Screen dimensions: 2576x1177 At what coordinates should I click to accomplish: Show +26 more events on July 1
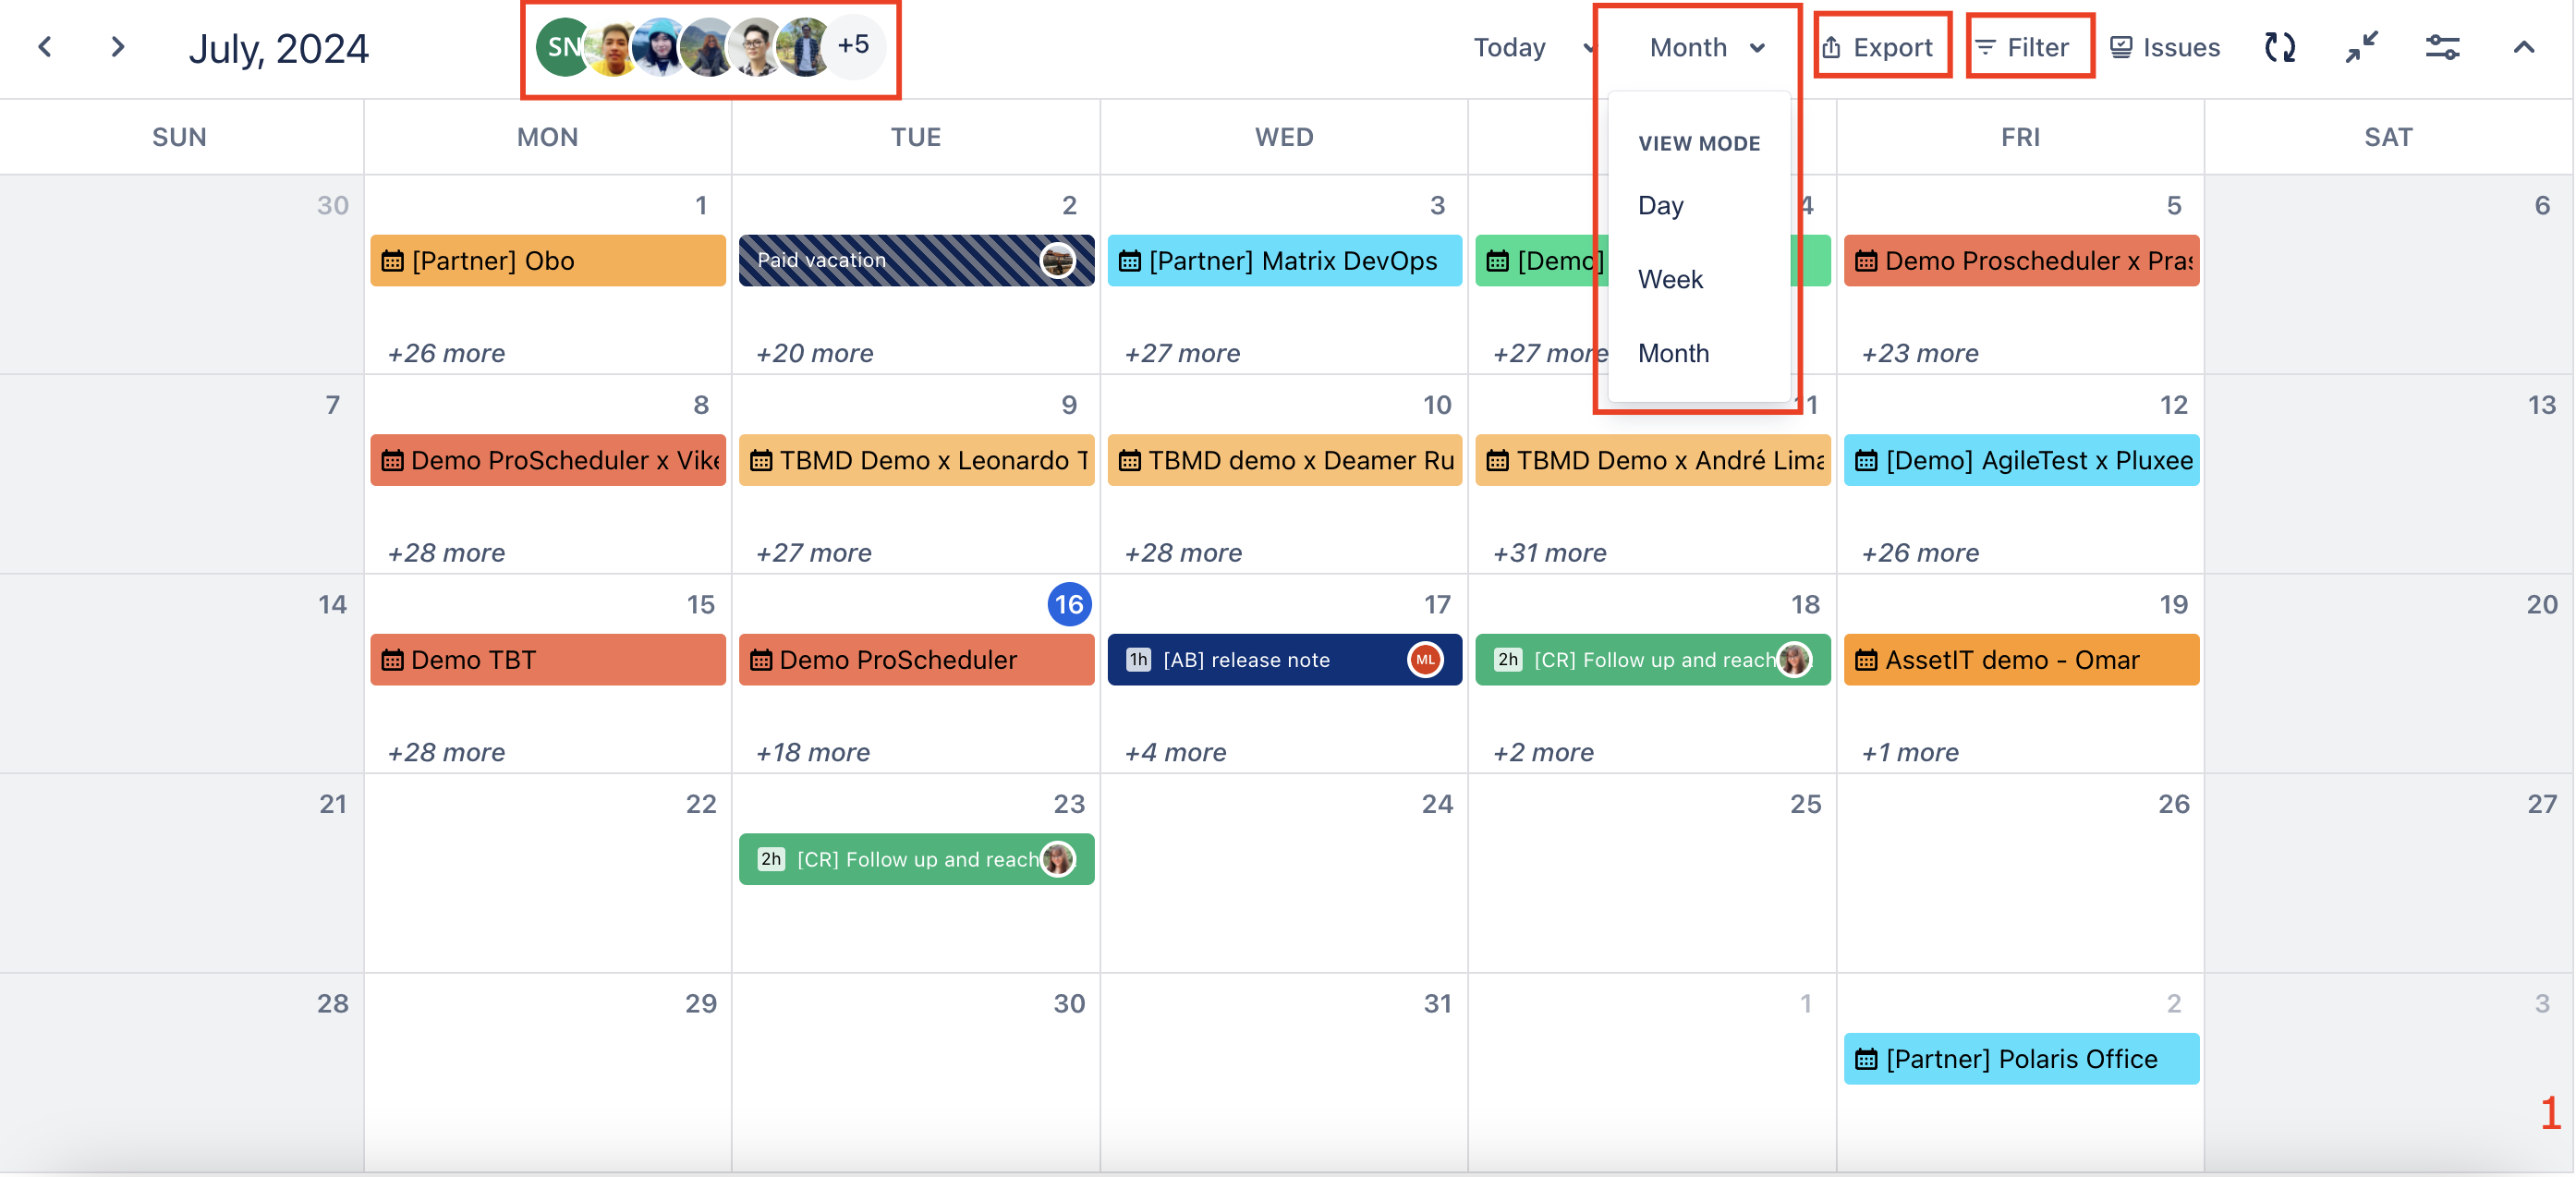[x=446, y=353]
